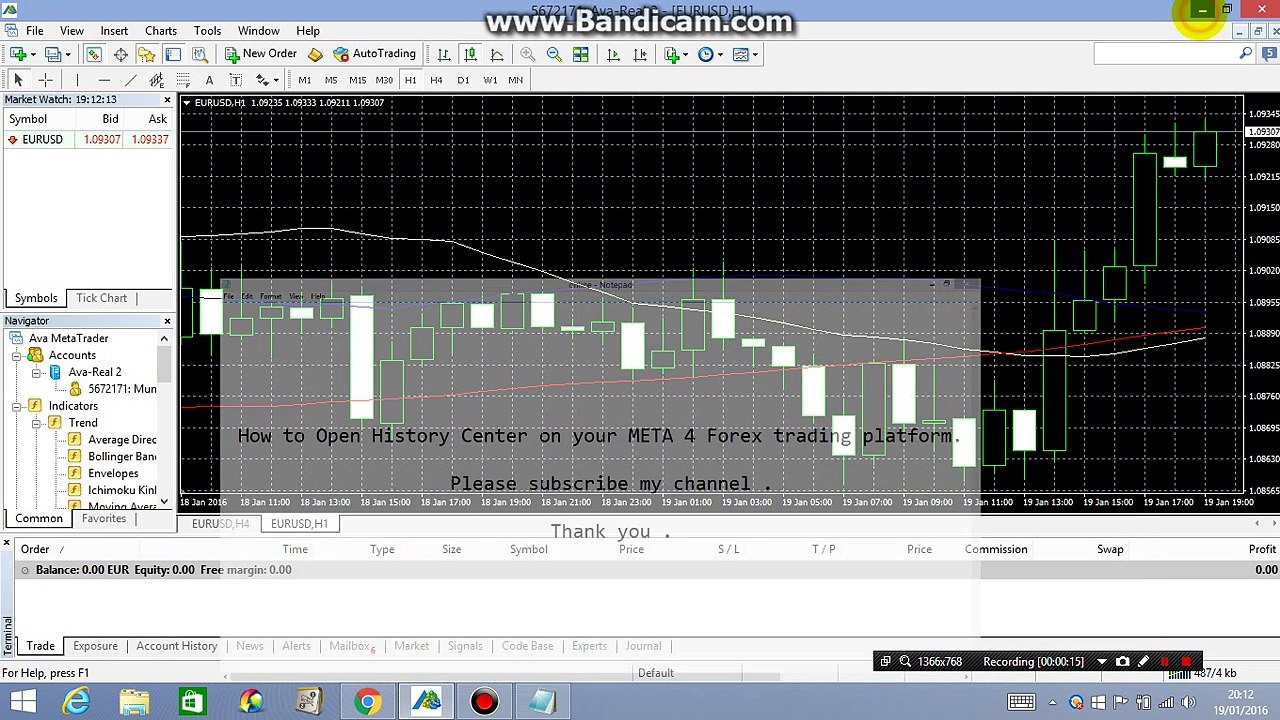Toggle the Market Watch window icon
The width and height of the screenshot is (1280, 720).
(94, 54)
